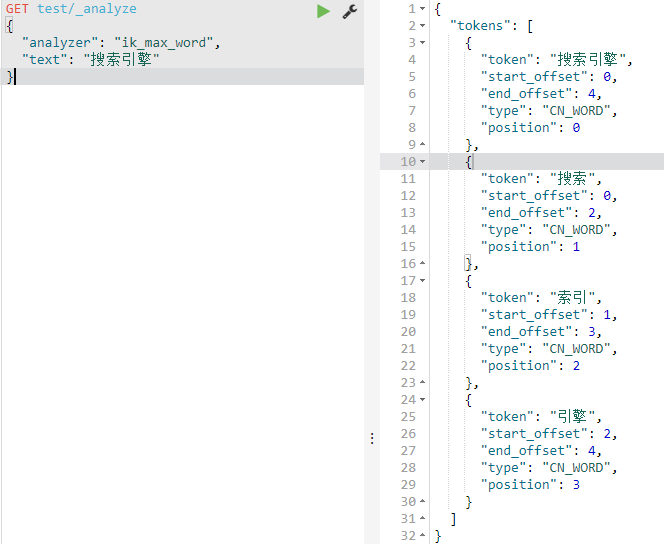Click fold arrow at line 32
Viewport: 664px width, 544px height.
(423, 536)
